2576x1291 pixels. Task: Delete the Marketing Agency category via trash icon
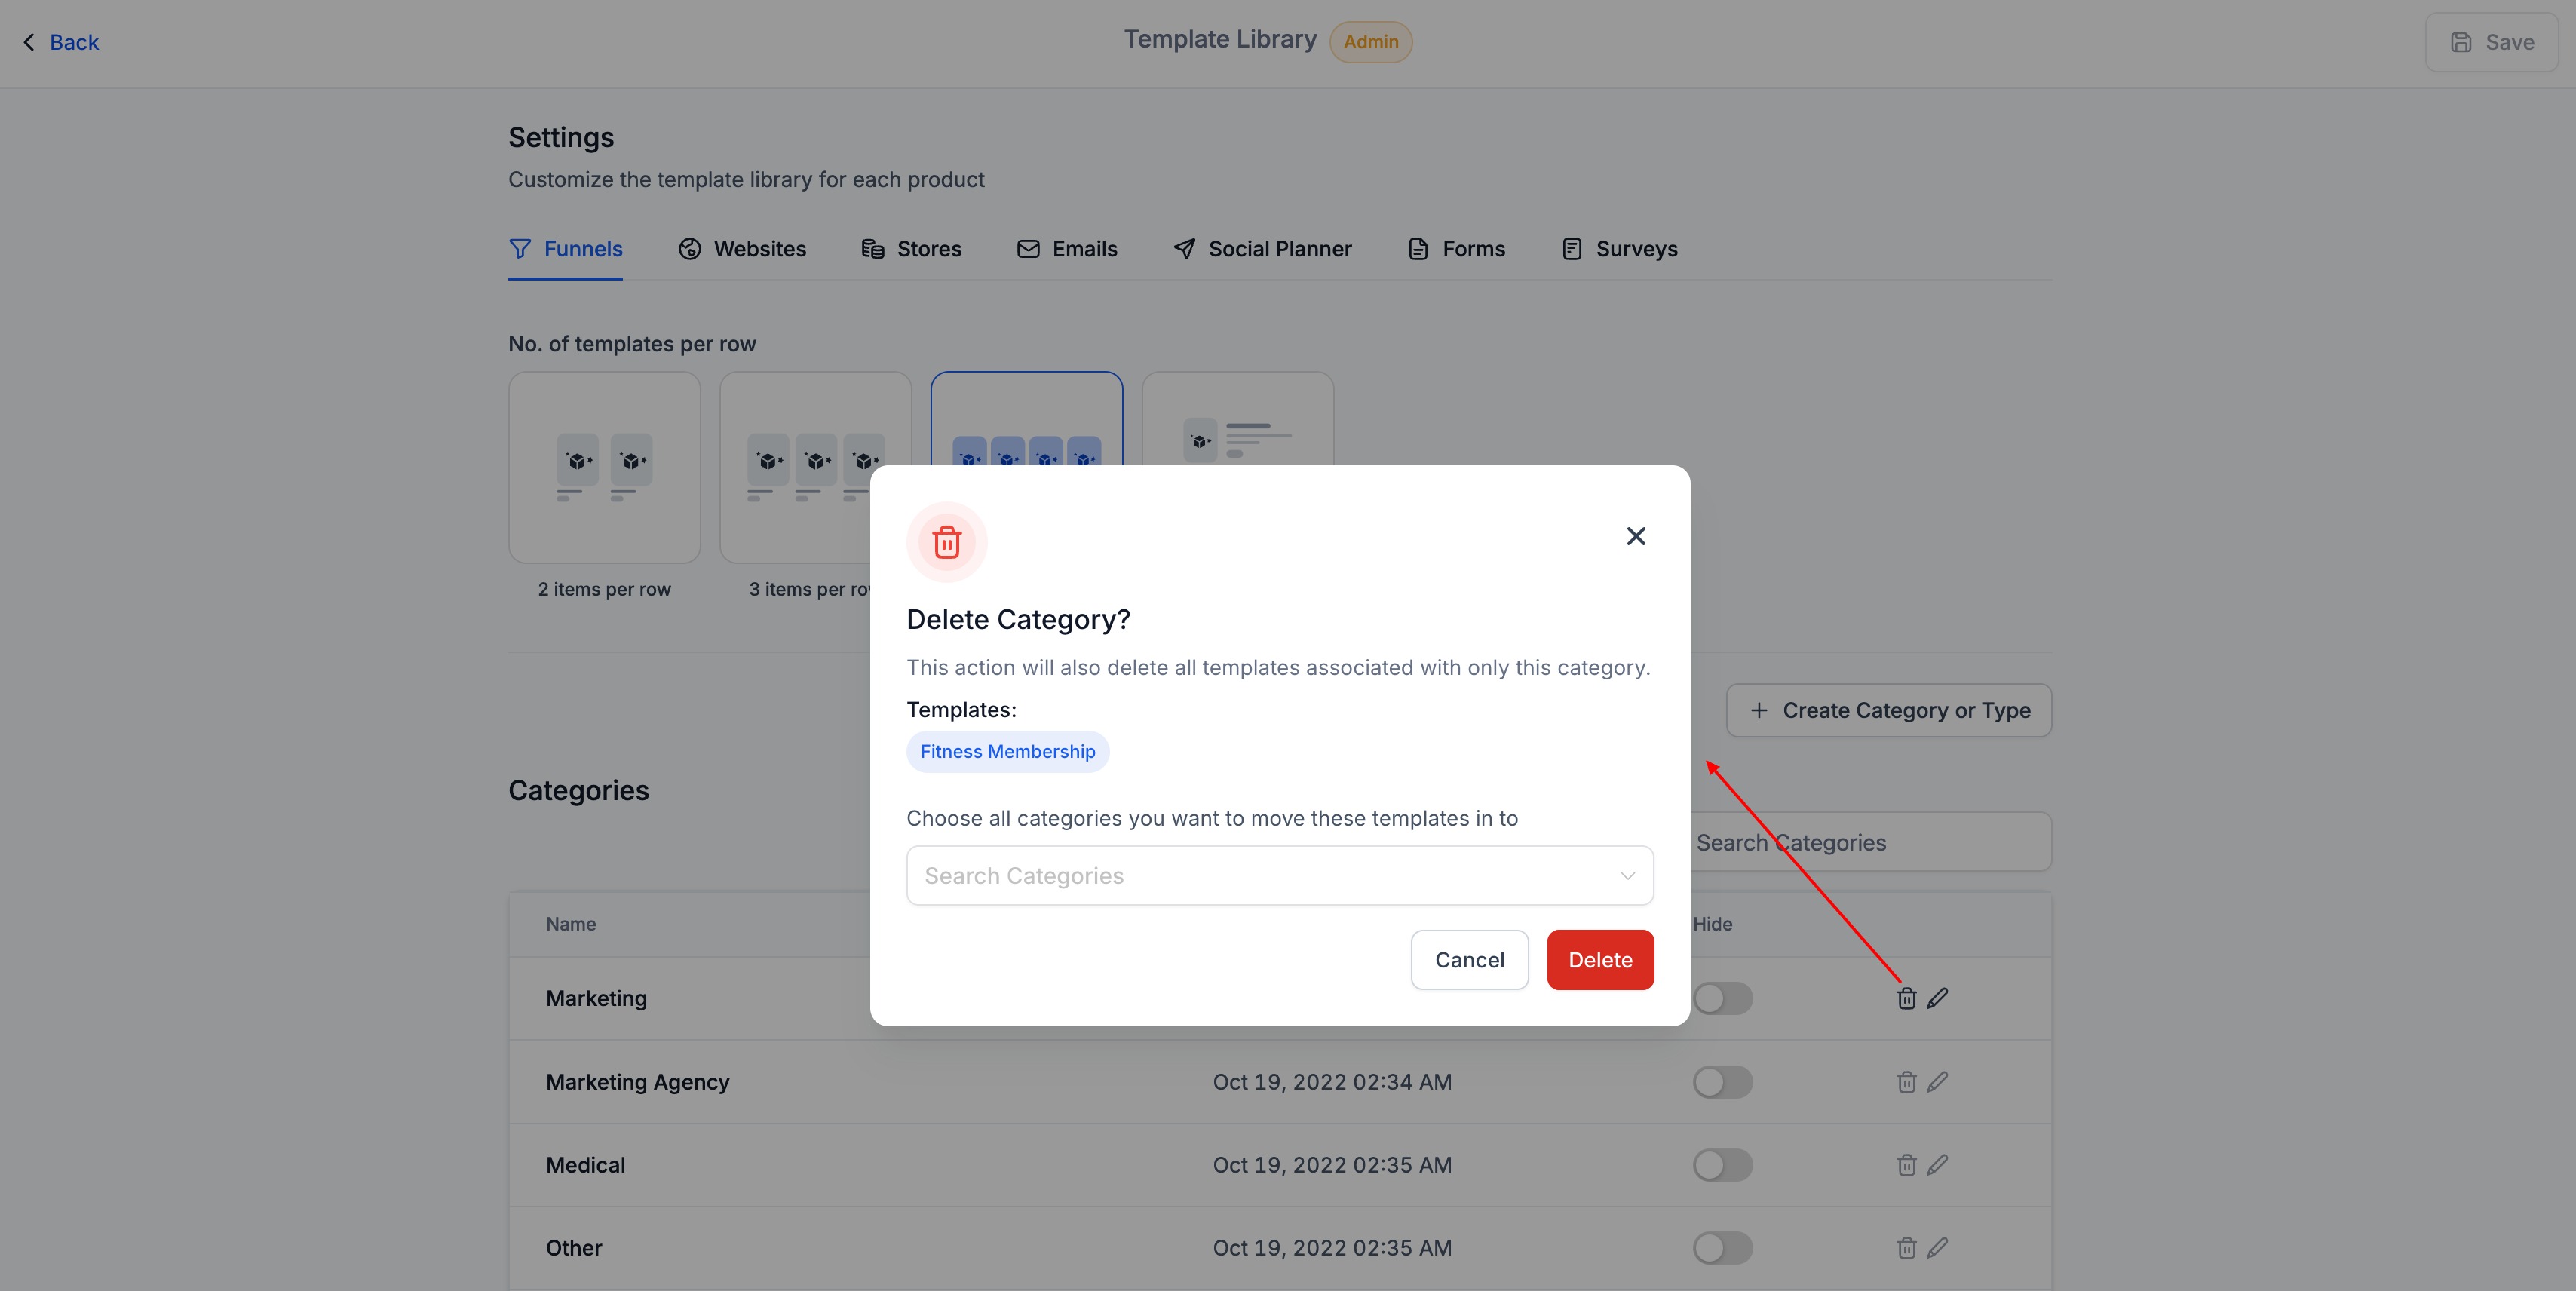1906,1082
